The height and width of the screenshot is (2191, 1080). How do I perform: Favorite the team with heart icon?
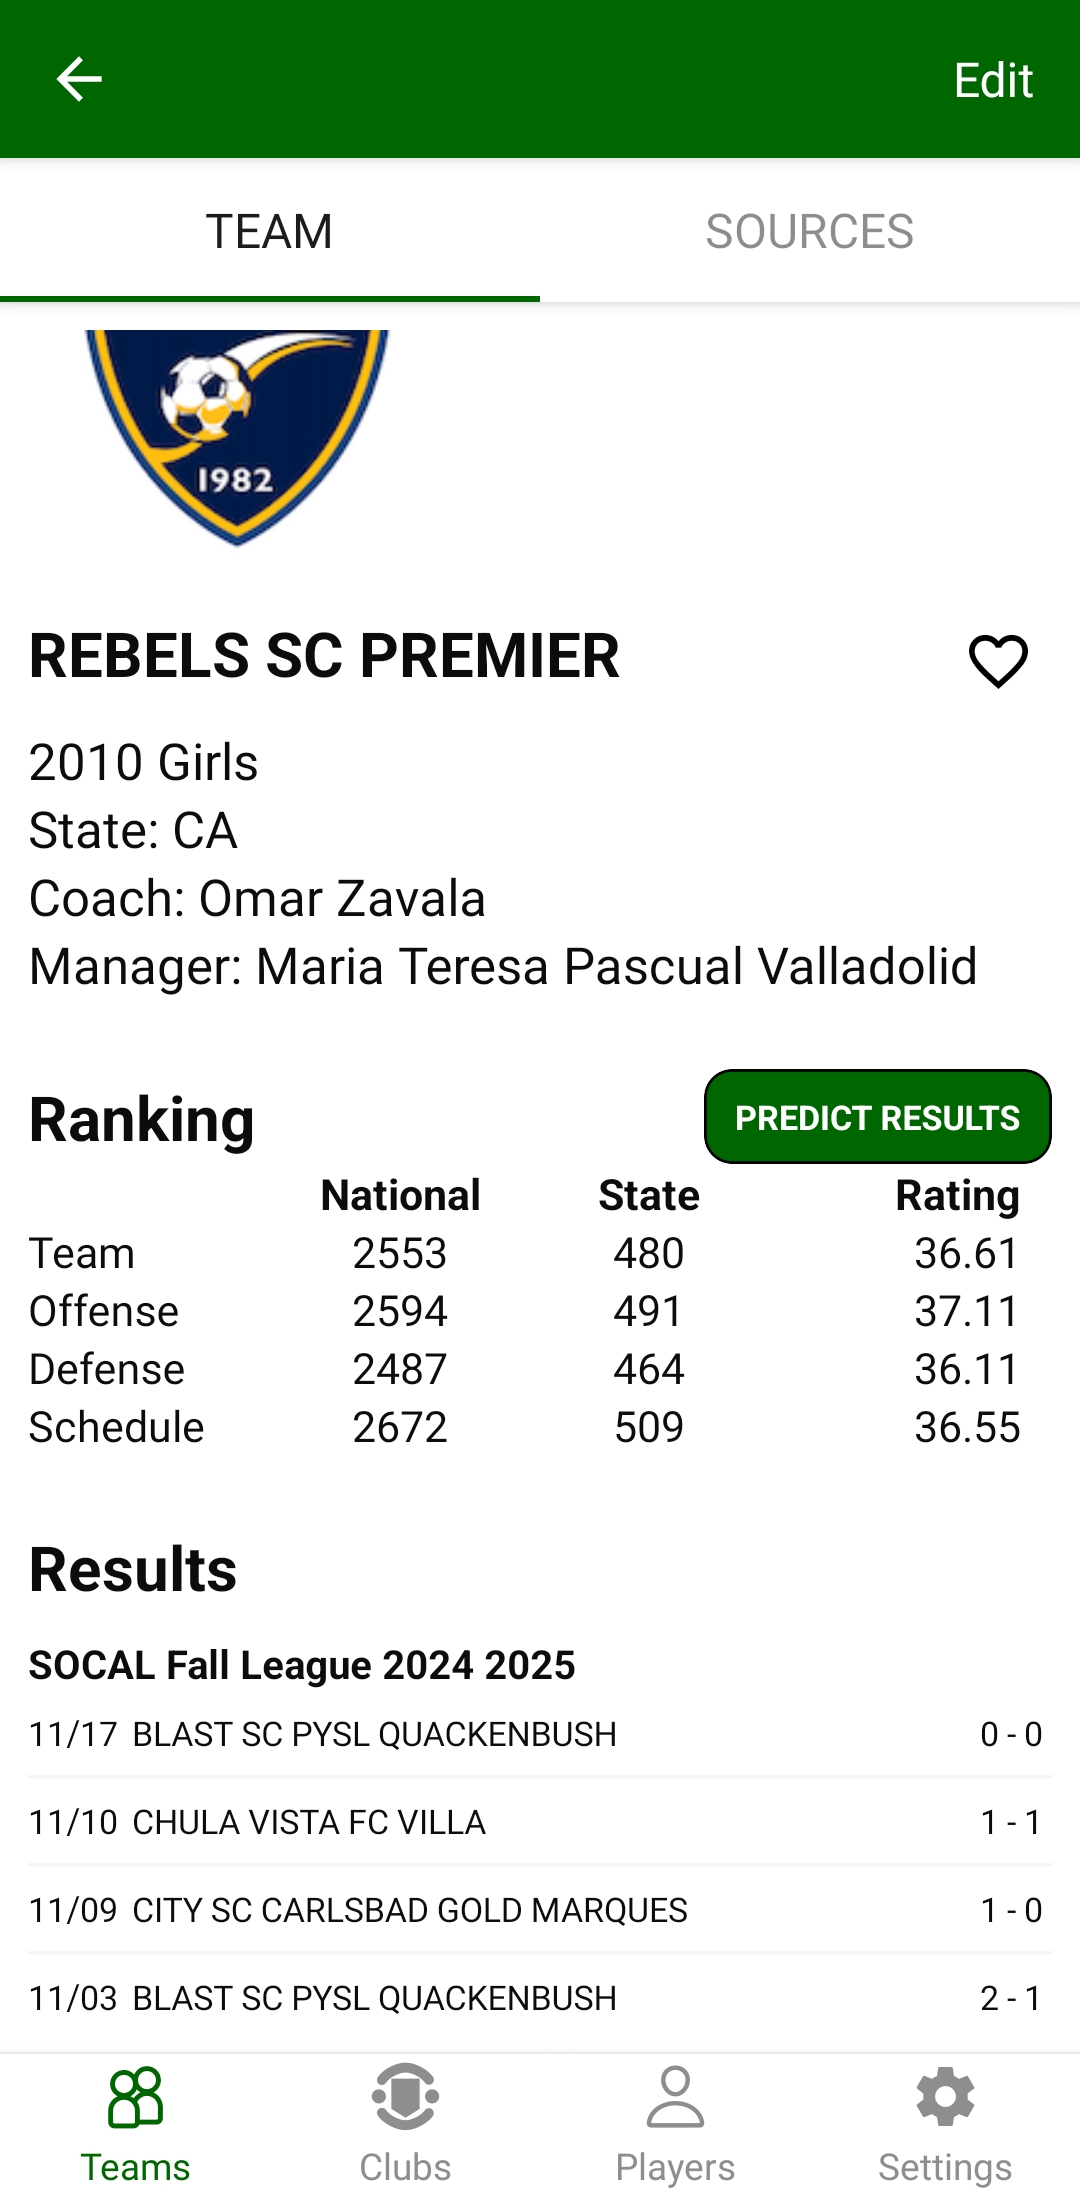click(x=998, y=661)
